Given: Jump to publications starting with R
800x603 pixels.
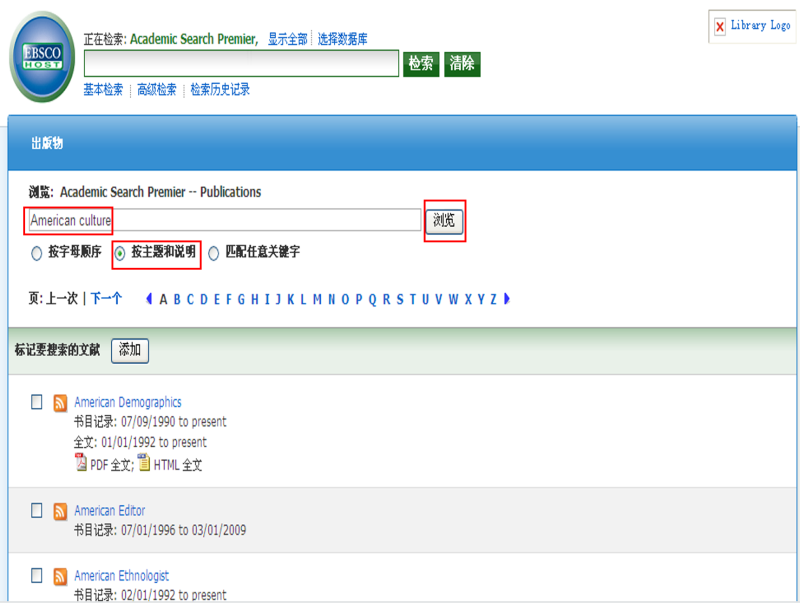Looking at the screenshot, I should (386, 299).
